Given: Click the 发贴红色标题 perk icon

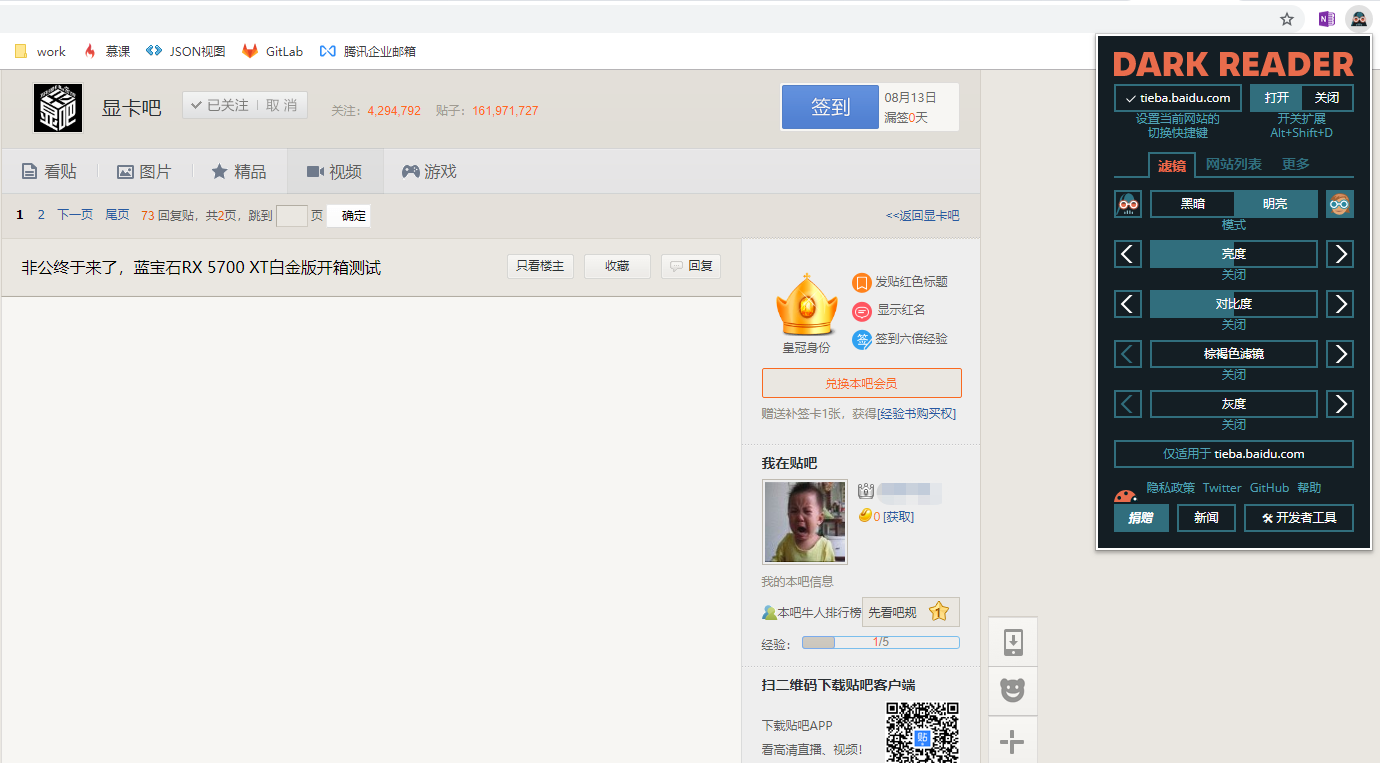Looking at the screenshot, I should (861, 283).
